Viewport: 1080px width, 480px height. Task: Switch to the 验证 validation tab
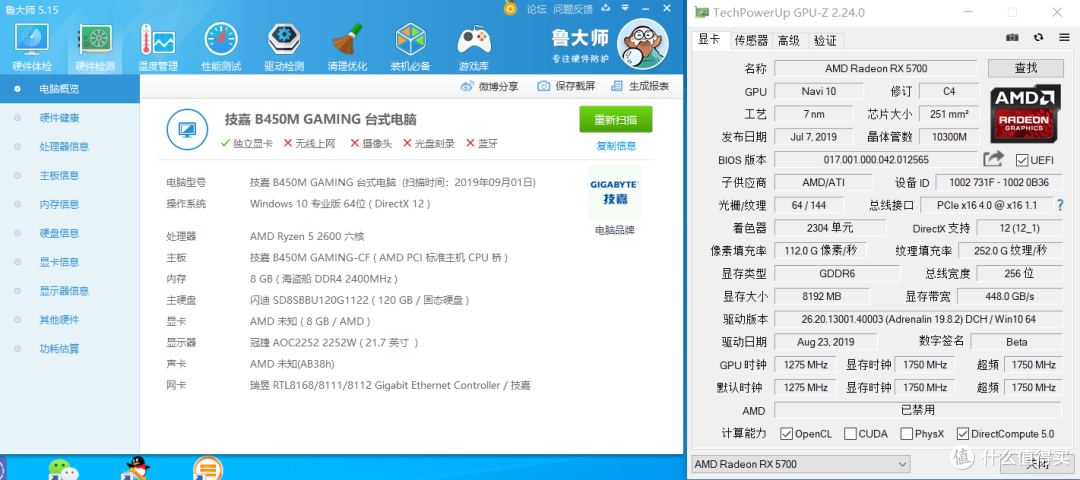pos(825,41)
